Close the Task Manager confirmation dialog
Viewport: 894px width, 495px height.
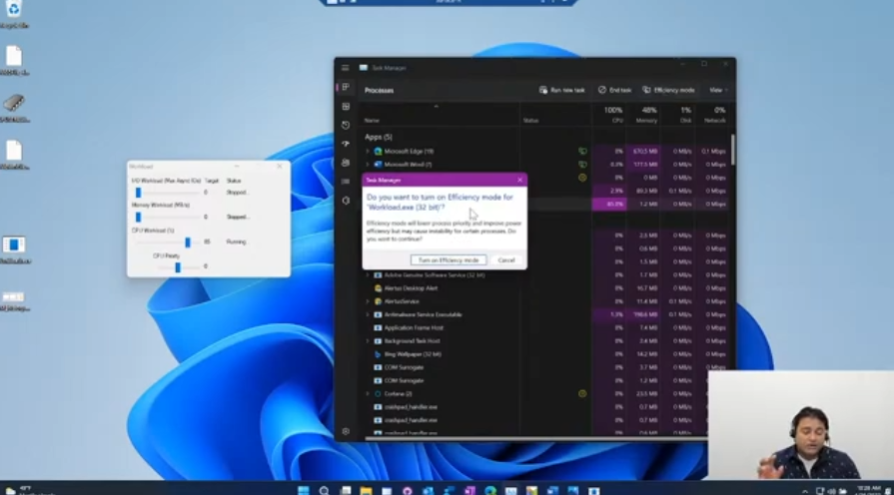[519, 180]
